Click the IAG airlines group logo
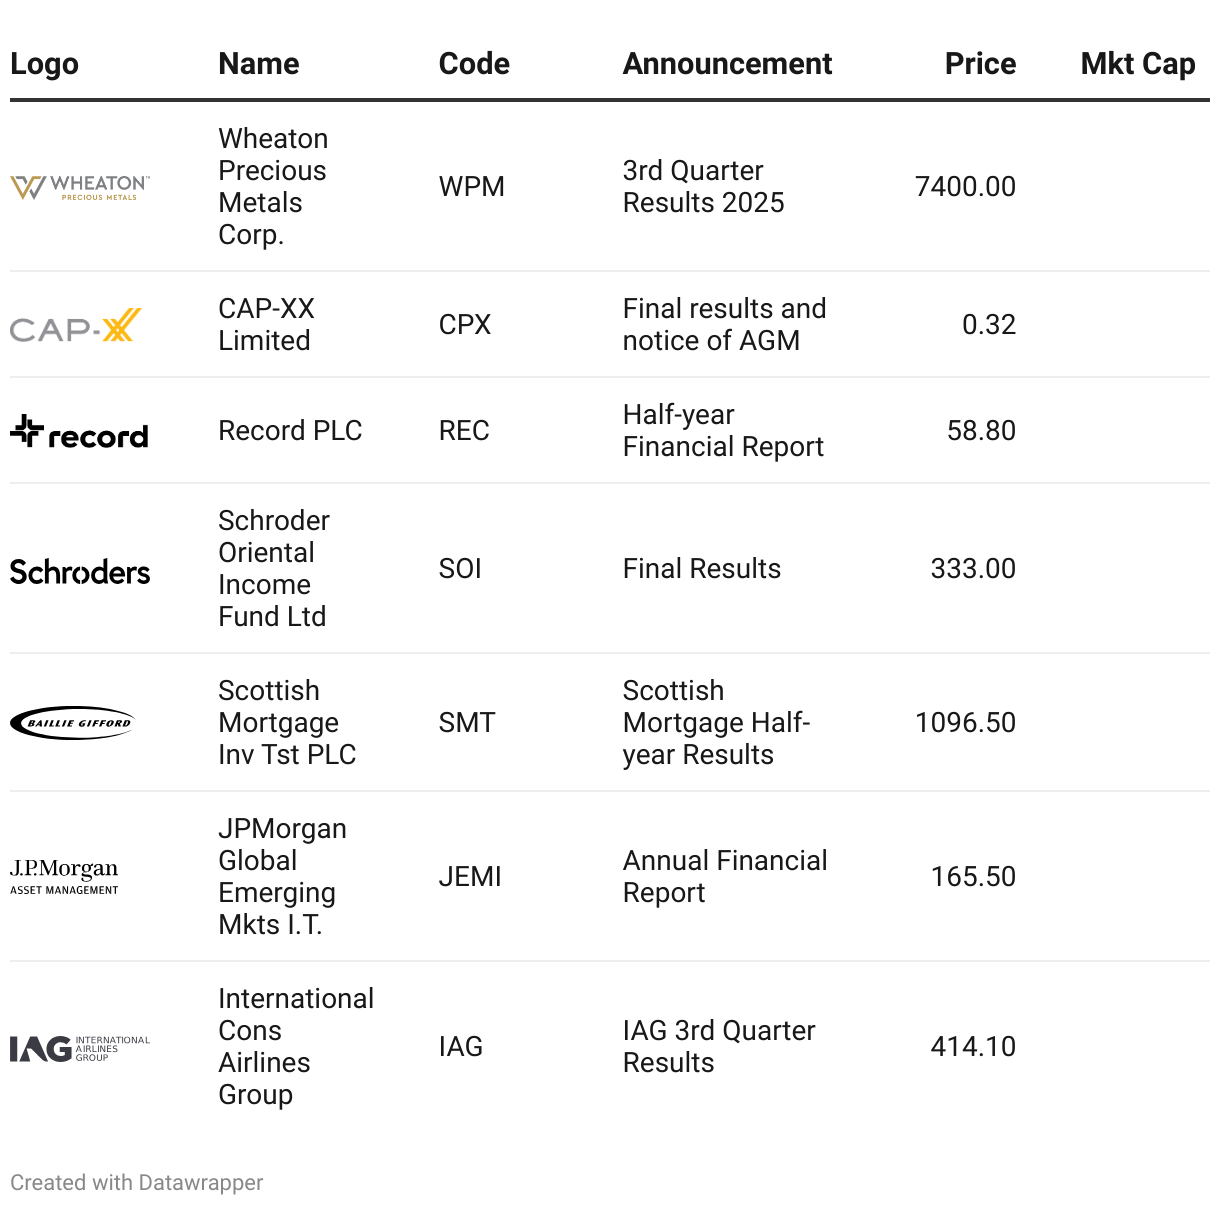1220x1206 pixels. tap(80, 1048)
